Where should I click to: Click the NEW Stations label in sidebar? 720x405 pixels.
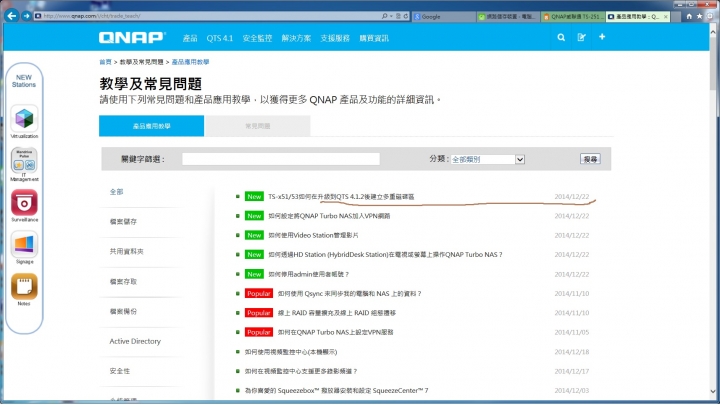pos(24,81)
